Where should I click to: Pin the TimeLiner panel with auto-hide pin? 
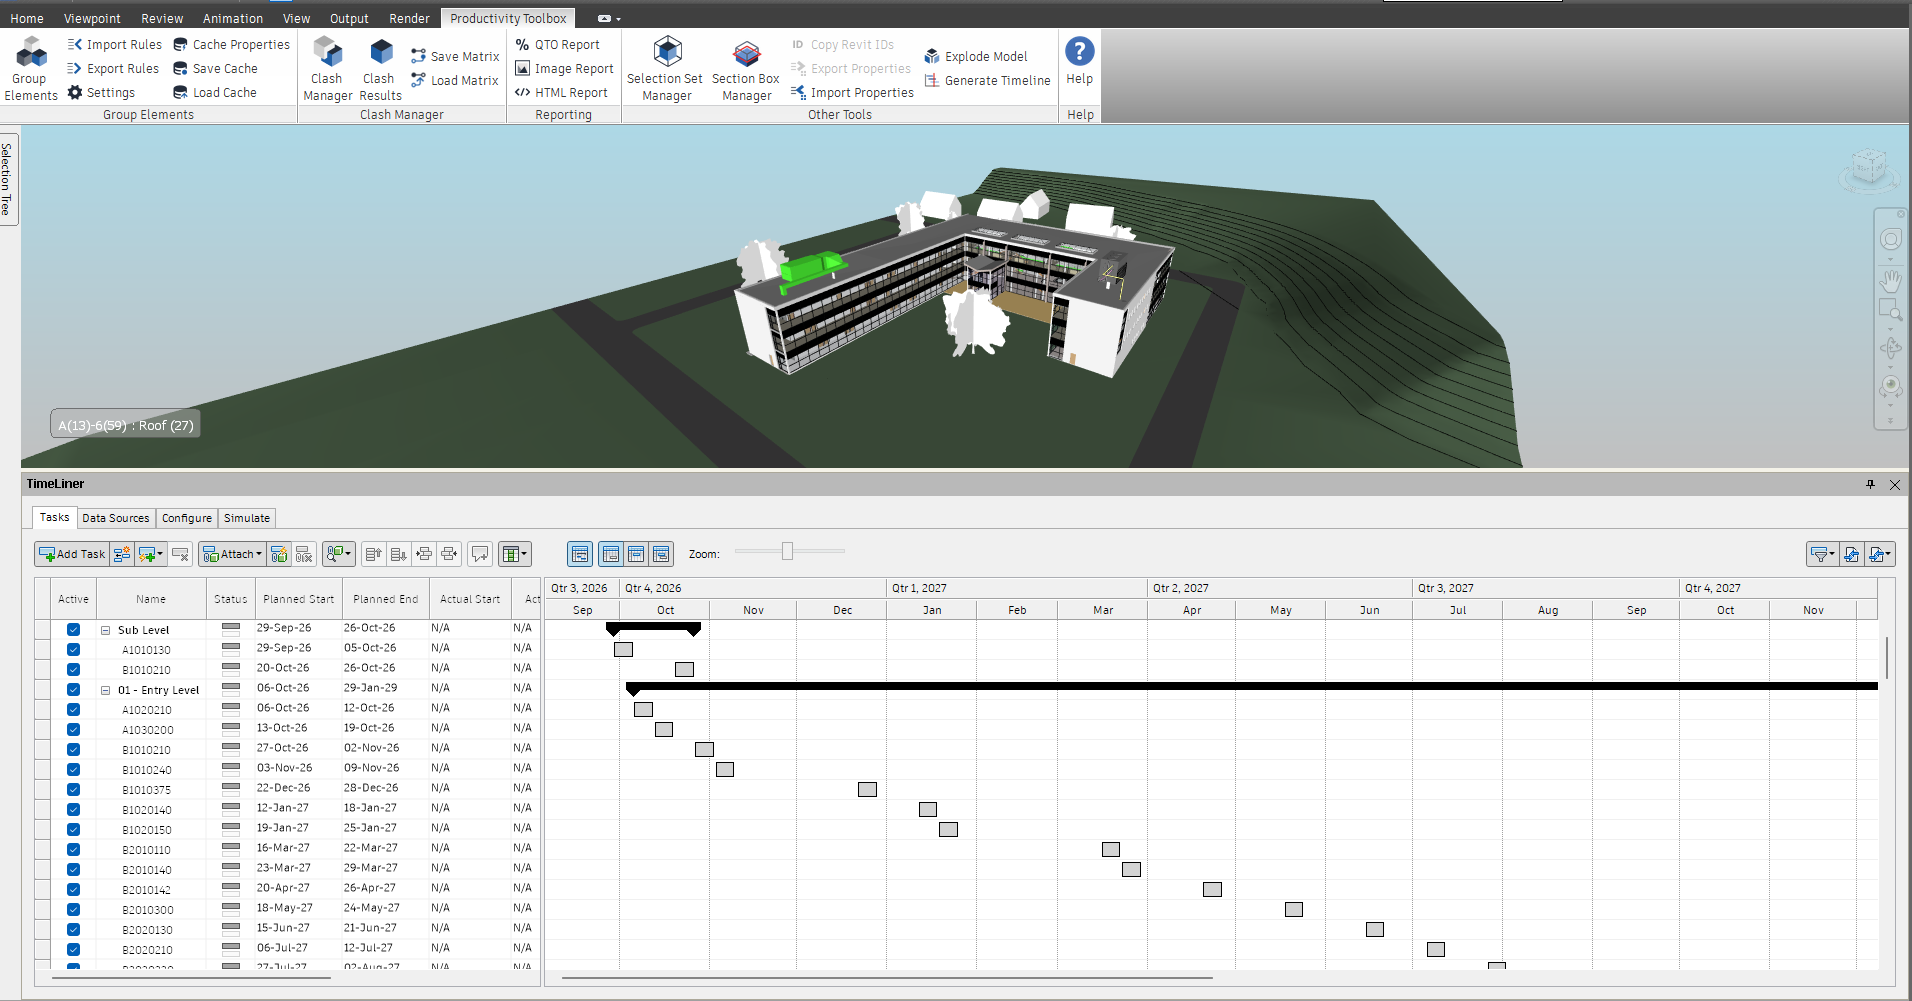1870,484
